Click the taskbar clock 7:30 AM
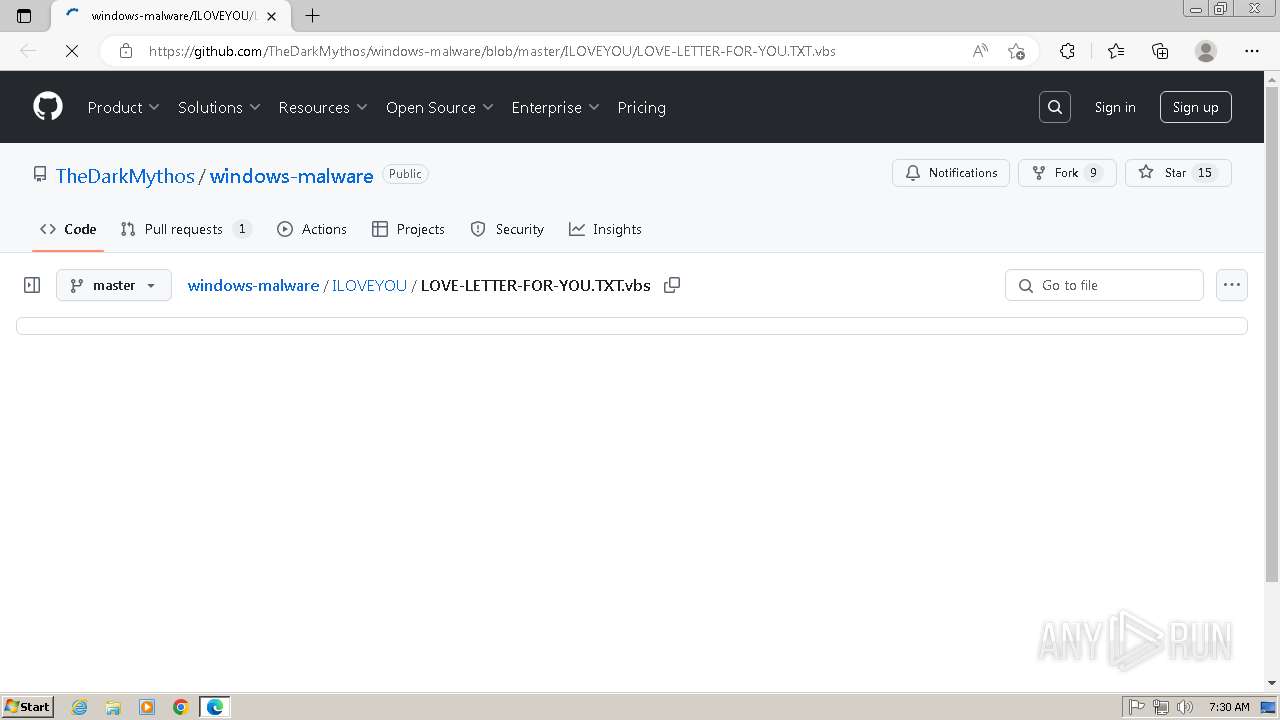 coord(1229,707)
